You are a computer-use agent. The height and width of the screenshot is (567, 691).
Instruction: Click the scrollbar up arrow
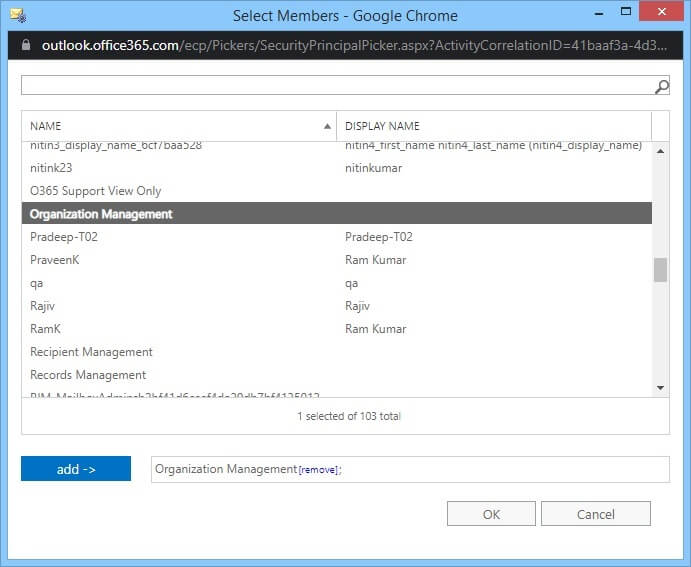tap(660, 151)
